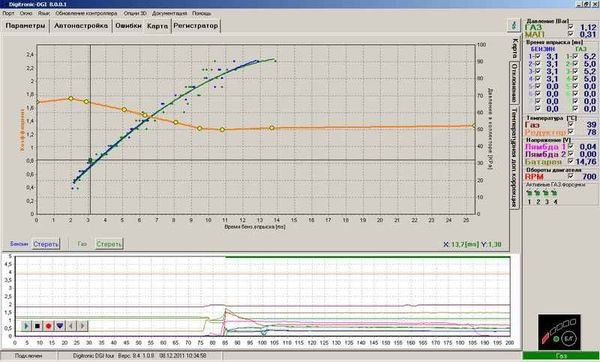Viewport: 600px width, 362px height.
Task: Click the yellow curve point at 2 ms
Action: (x=70, y=98)
